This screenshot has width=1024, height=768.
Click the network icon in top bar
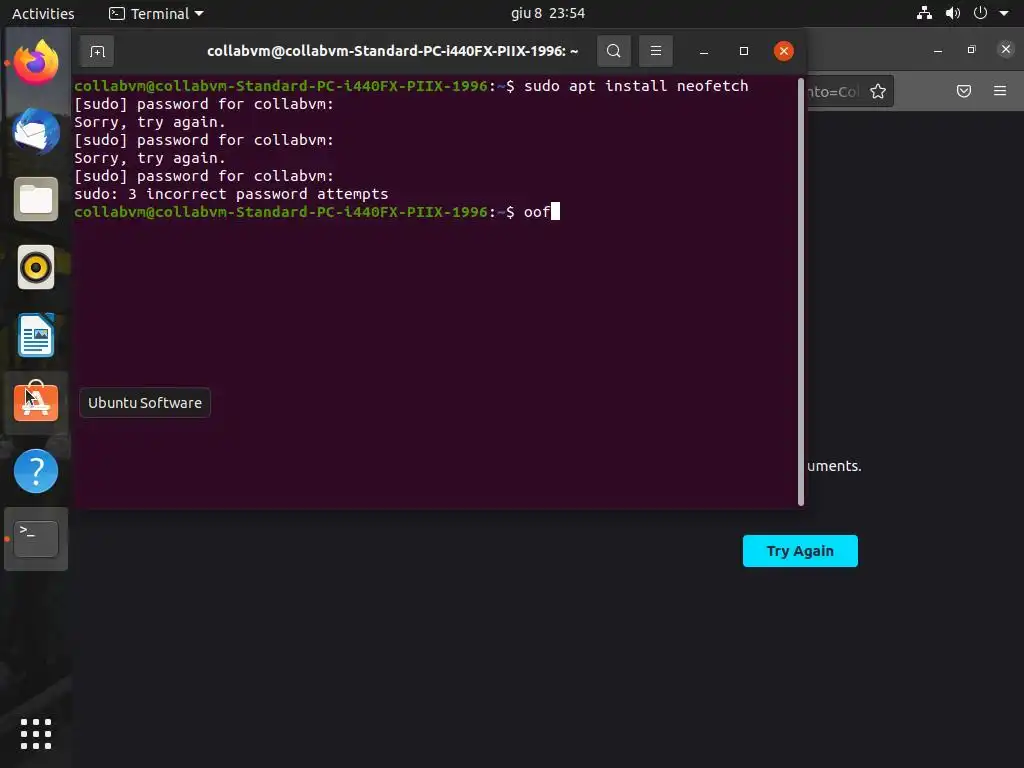click(x=924, y=13)
